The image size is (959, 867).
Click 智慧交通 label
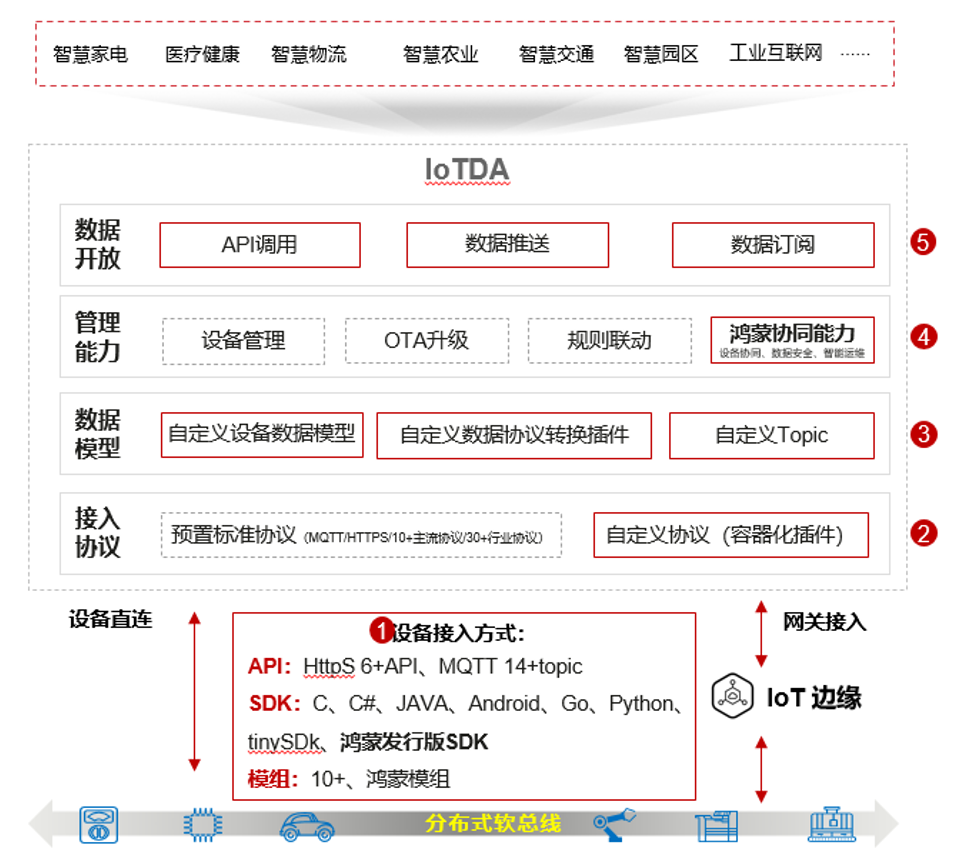click(x=557, y=54)
